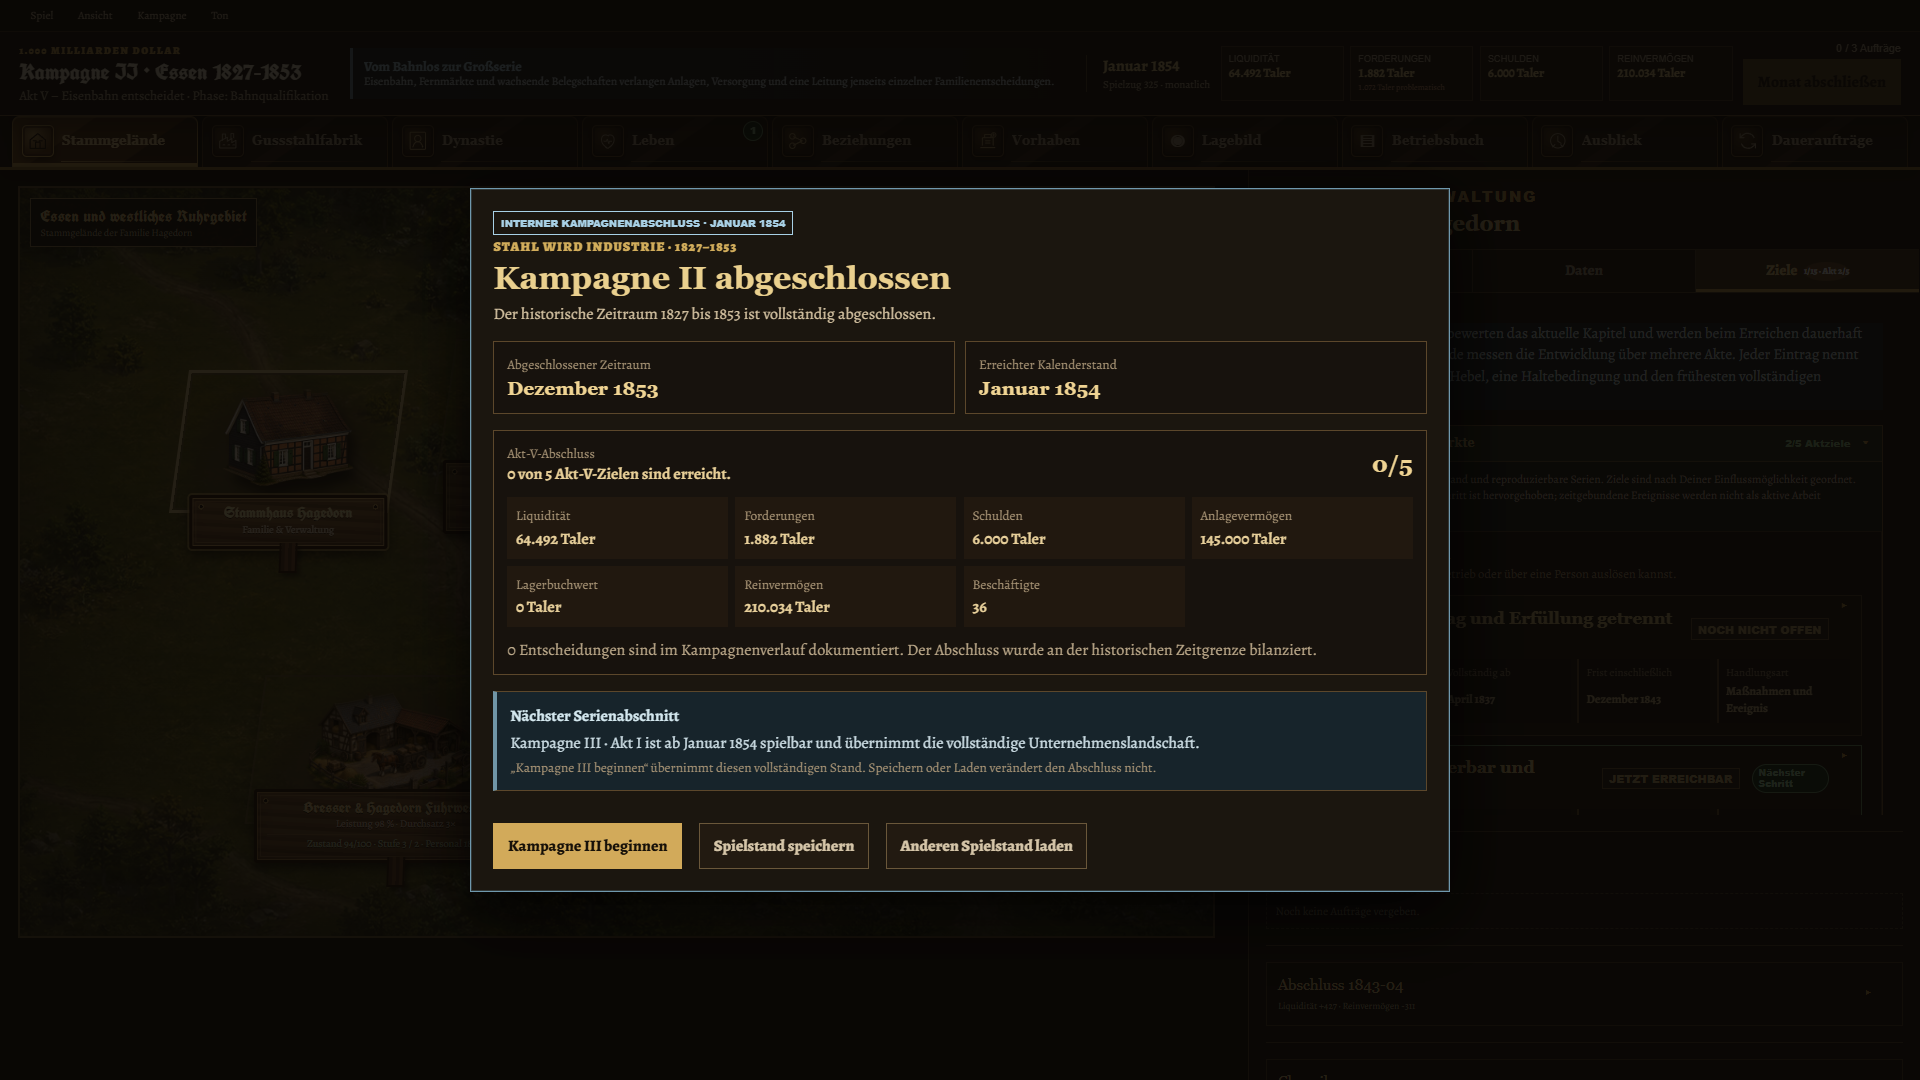Click the Dynastie portrait icon
1920x1080 pixels.
click(x=418, y=141)
